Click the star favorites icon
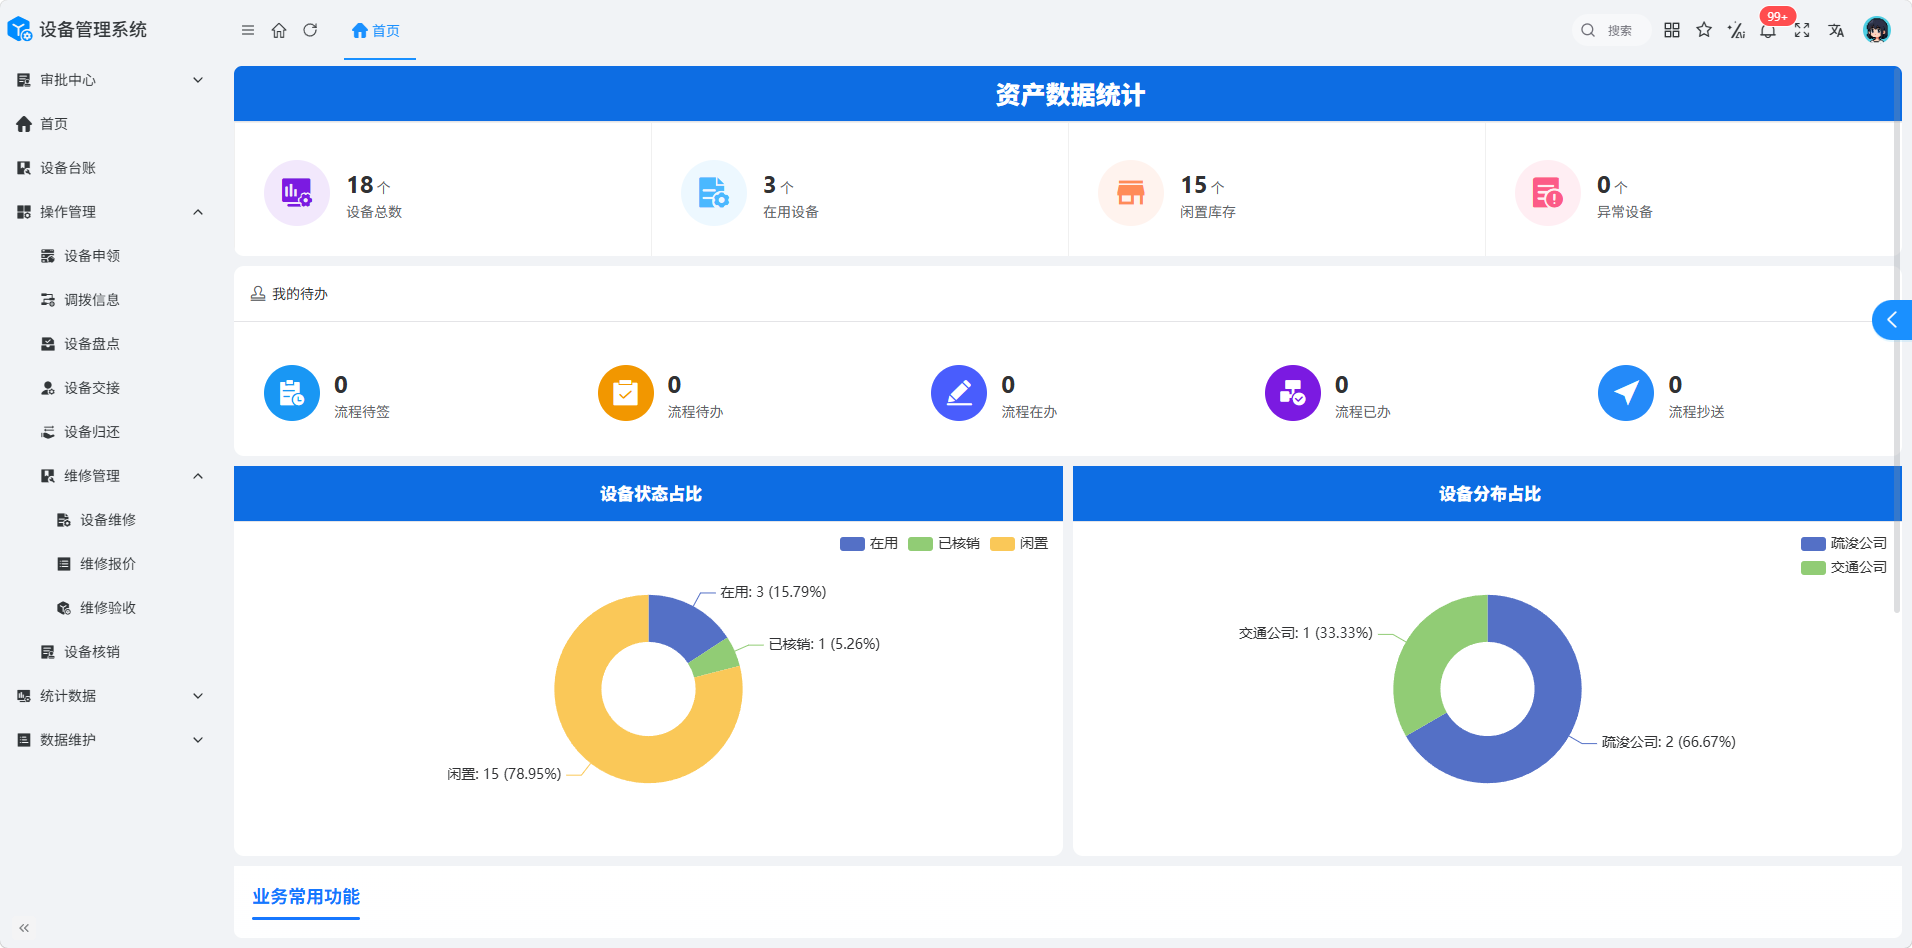 click(1704, 30)
